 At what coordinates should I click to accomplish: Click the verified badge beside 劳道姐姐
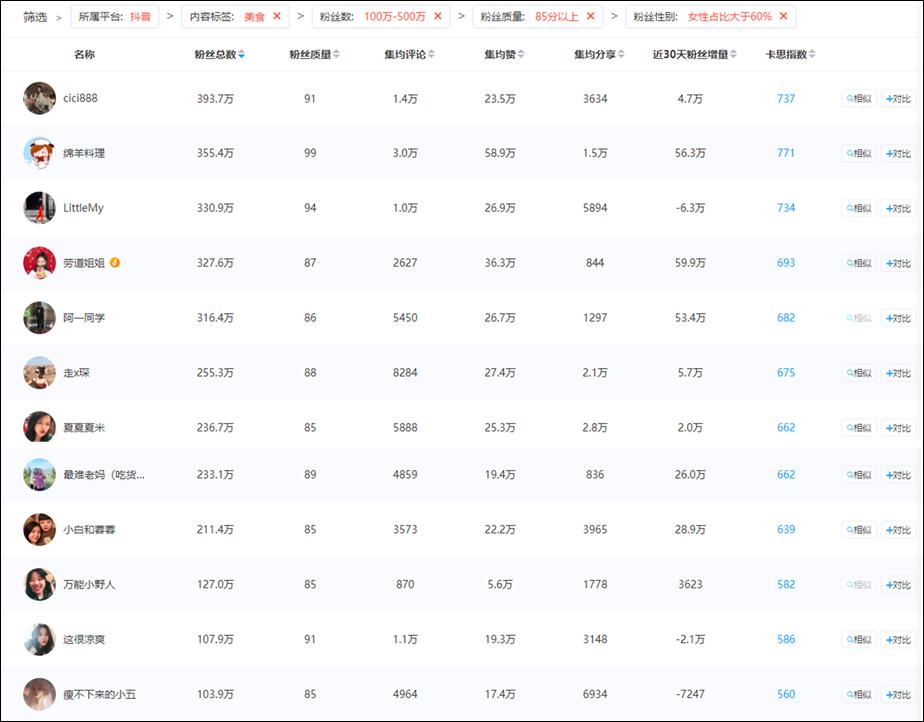point(115,262)
